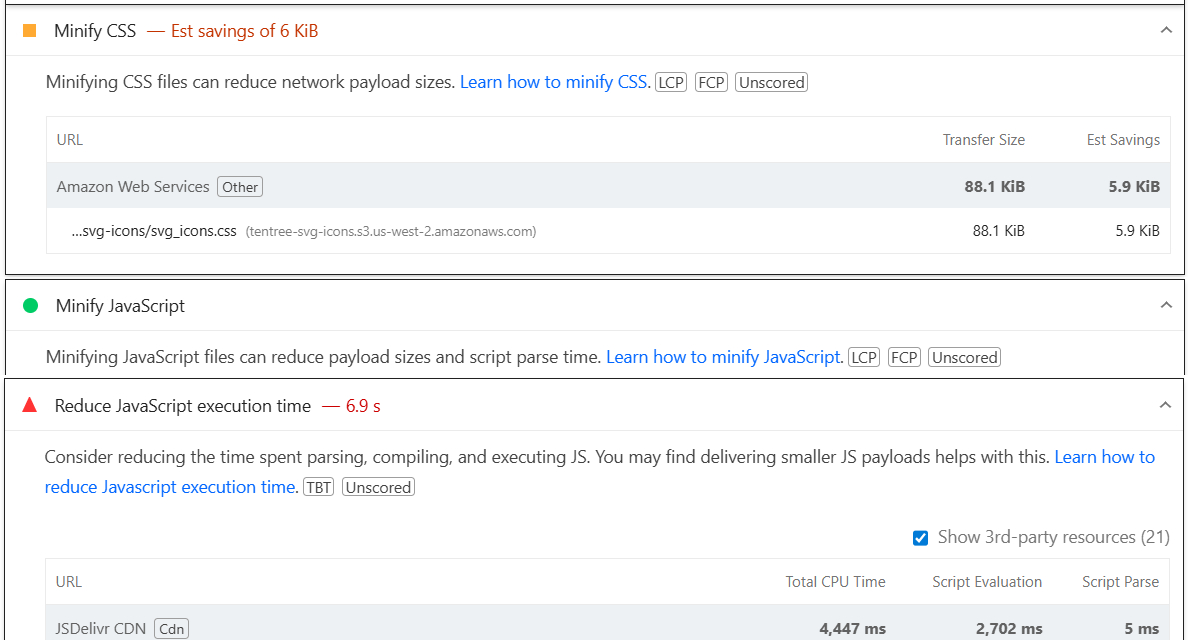Uncheck Show 3rd-party resources checkbox
The height and width of the screenshot is (640, 1188).
920,537
